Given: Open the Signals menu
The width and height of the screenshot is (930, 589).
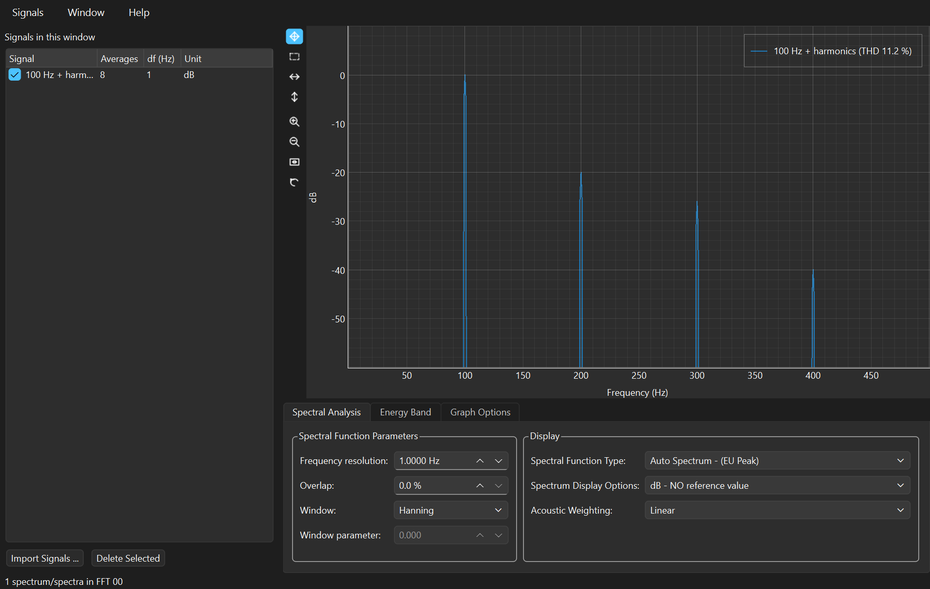Looking at the screenshot, I should coord(28,12).
